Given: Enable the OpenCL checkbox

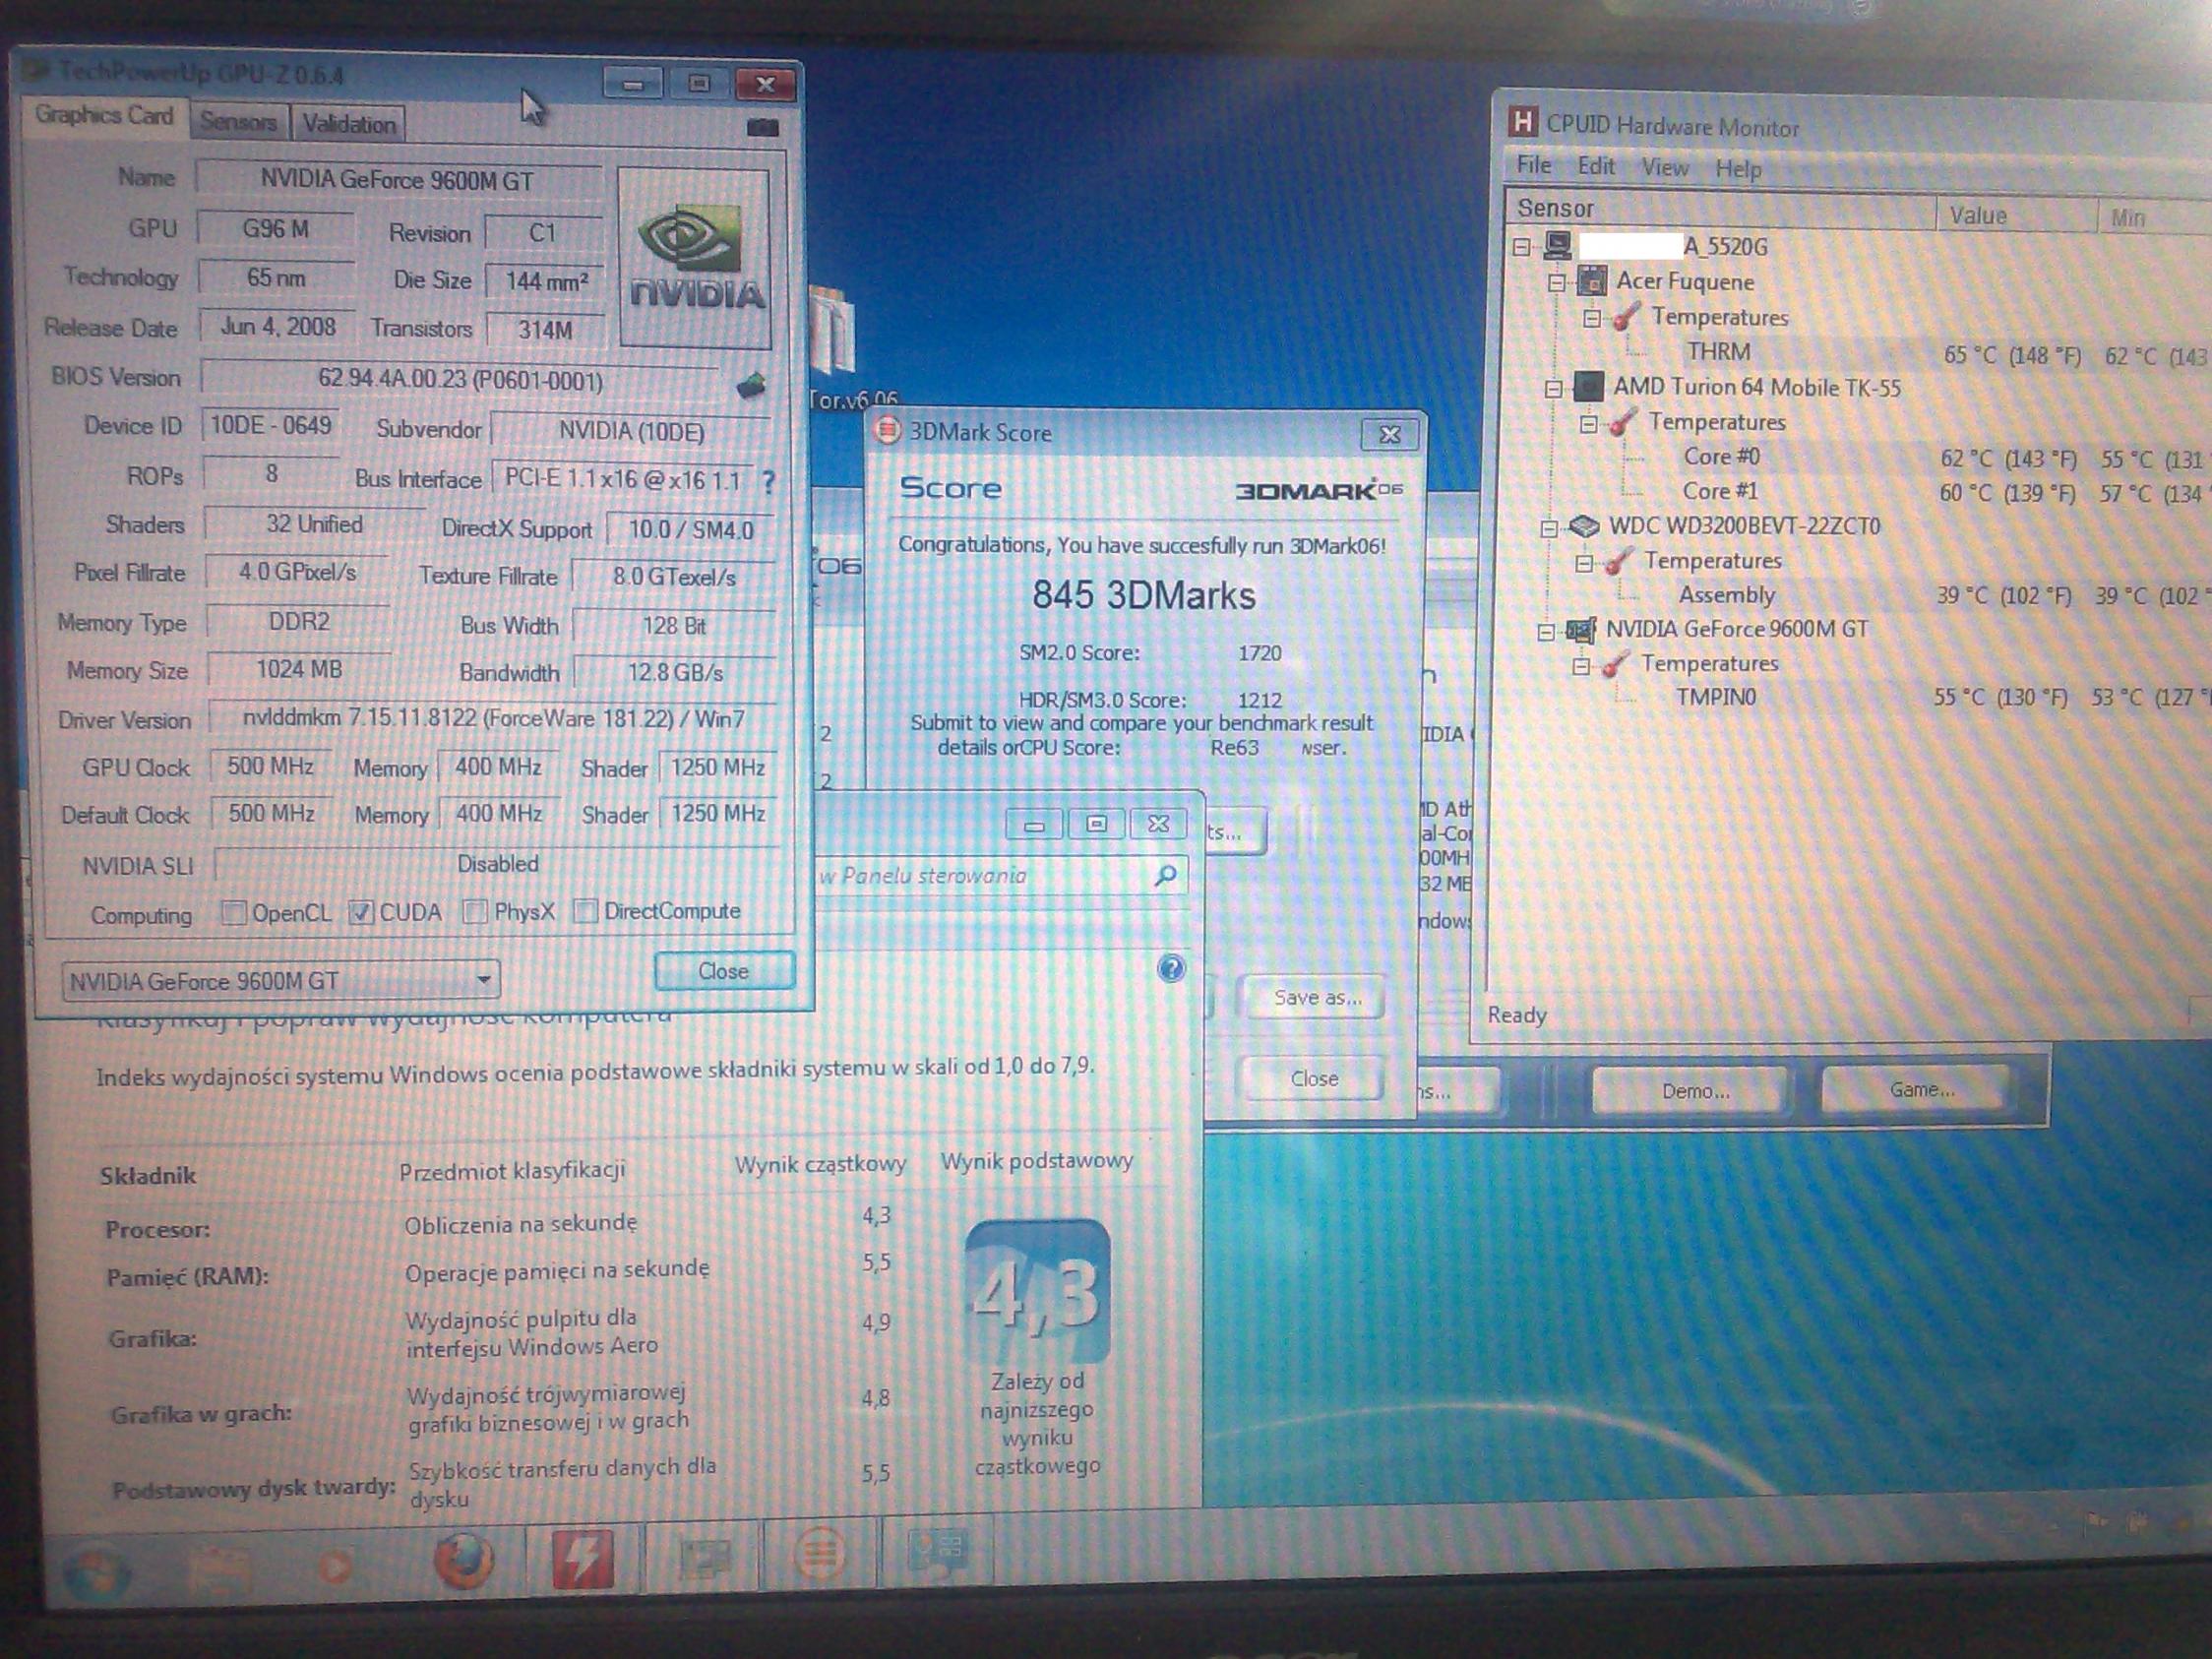Looking at the screenshot, I should click(x=233, y=912).
